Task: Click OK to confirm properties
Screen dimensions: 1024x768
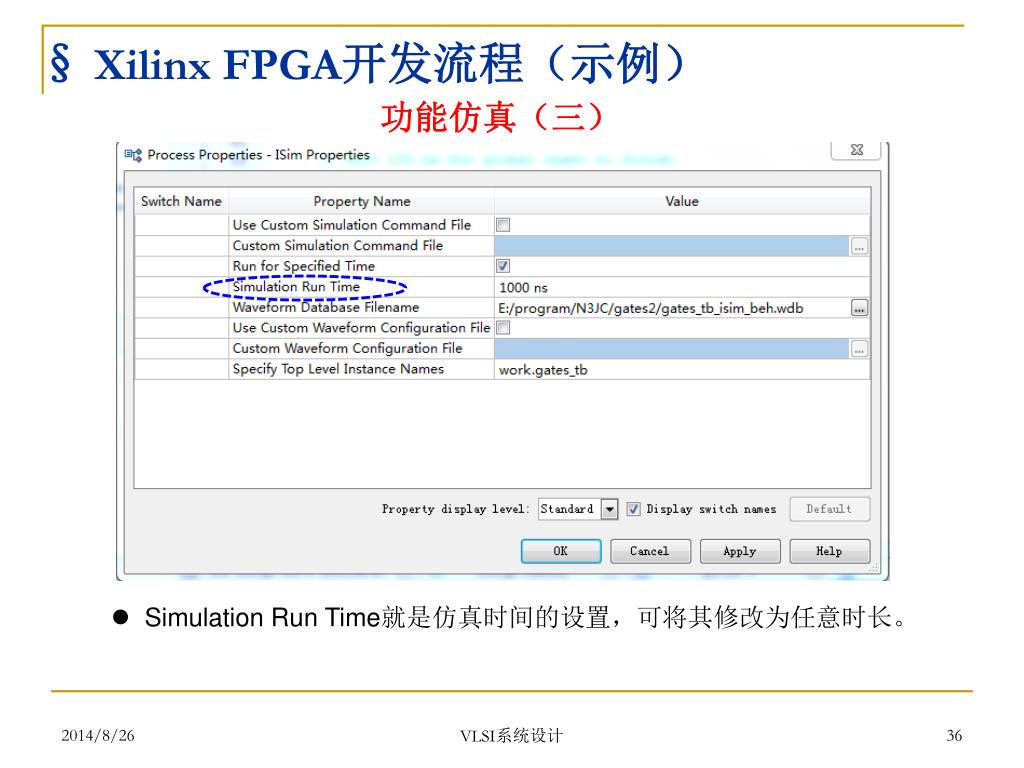Action: pyautogui.click(x=560, y=551)
